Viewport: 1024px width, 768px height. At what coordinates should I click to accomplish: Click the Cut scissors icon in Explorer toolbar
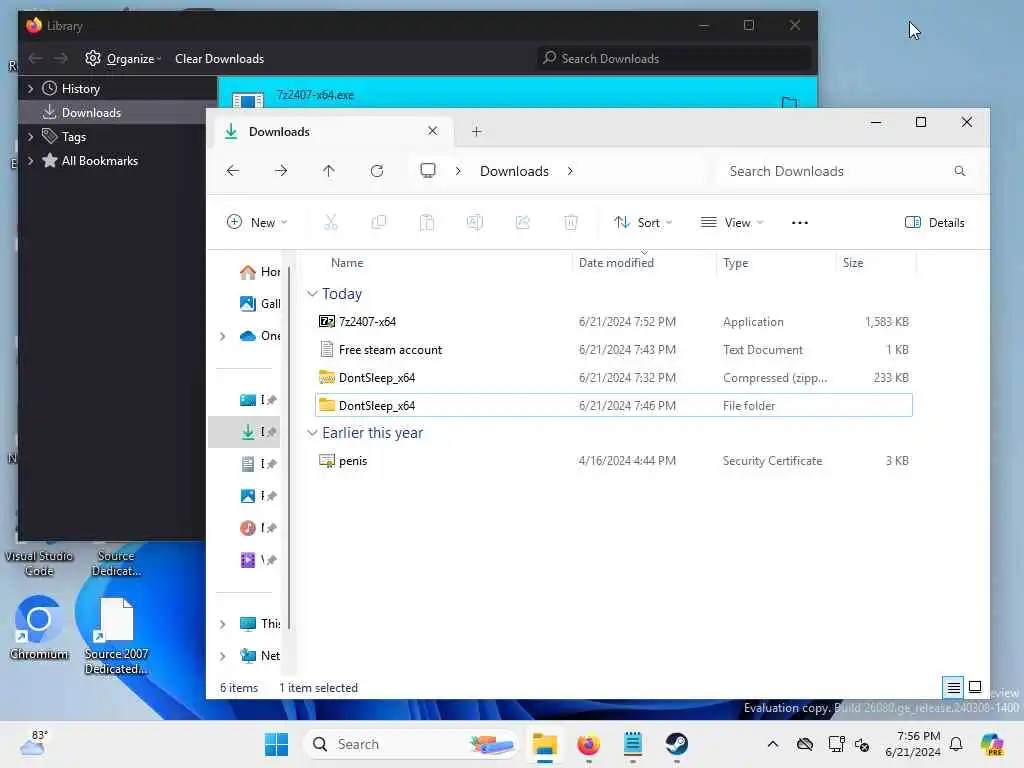click(331, 223)
